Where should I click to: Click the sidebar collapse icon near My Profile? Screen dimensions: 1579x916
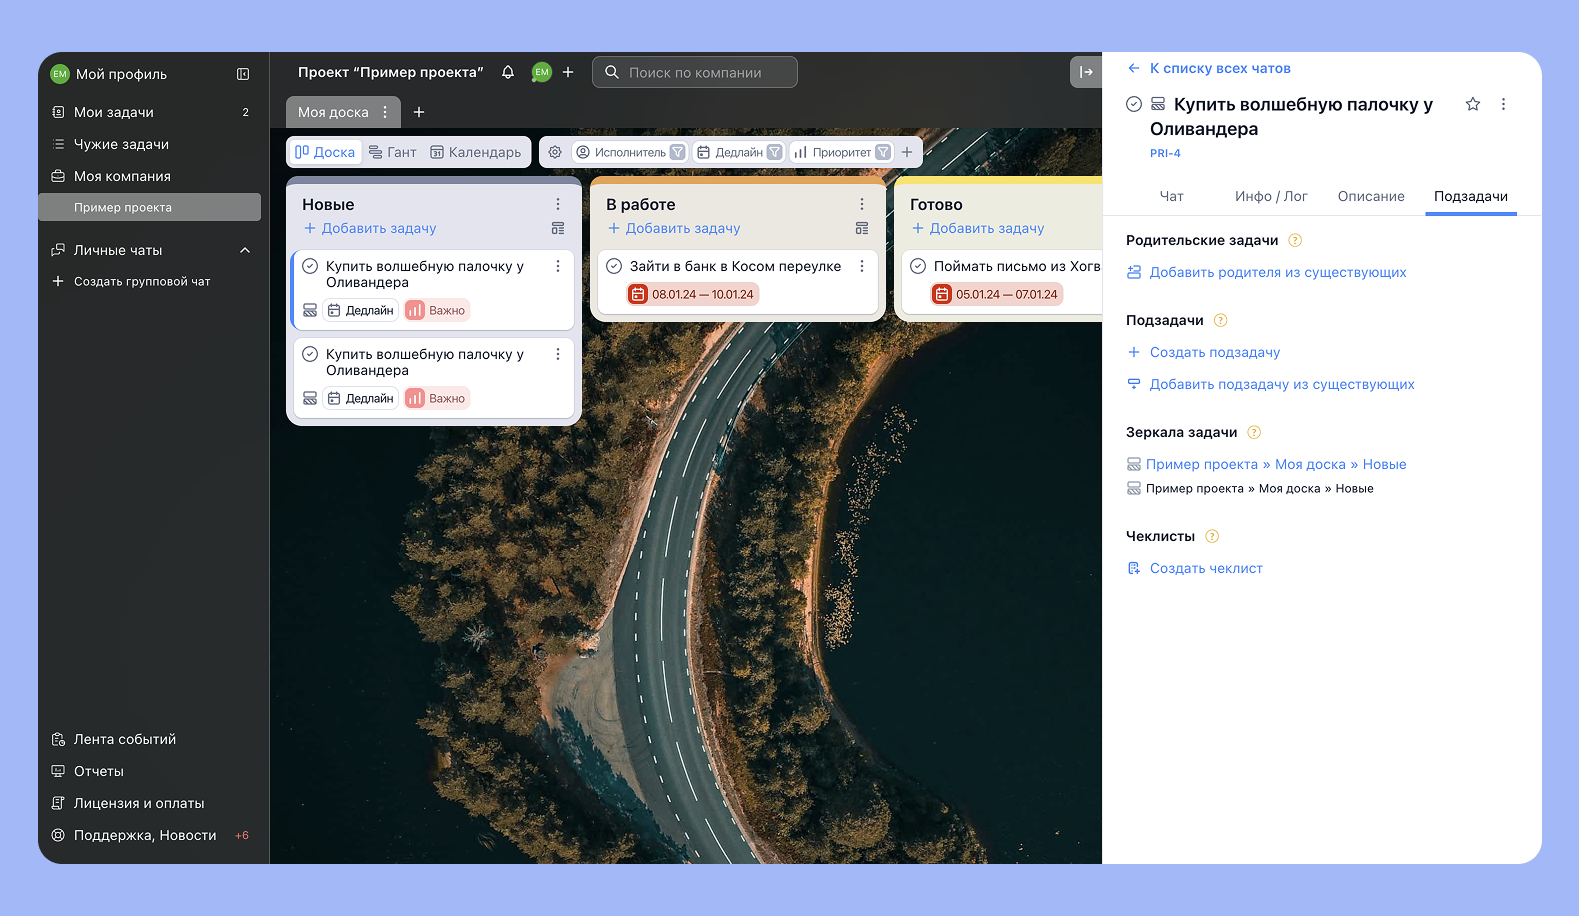tap(243, 74)
